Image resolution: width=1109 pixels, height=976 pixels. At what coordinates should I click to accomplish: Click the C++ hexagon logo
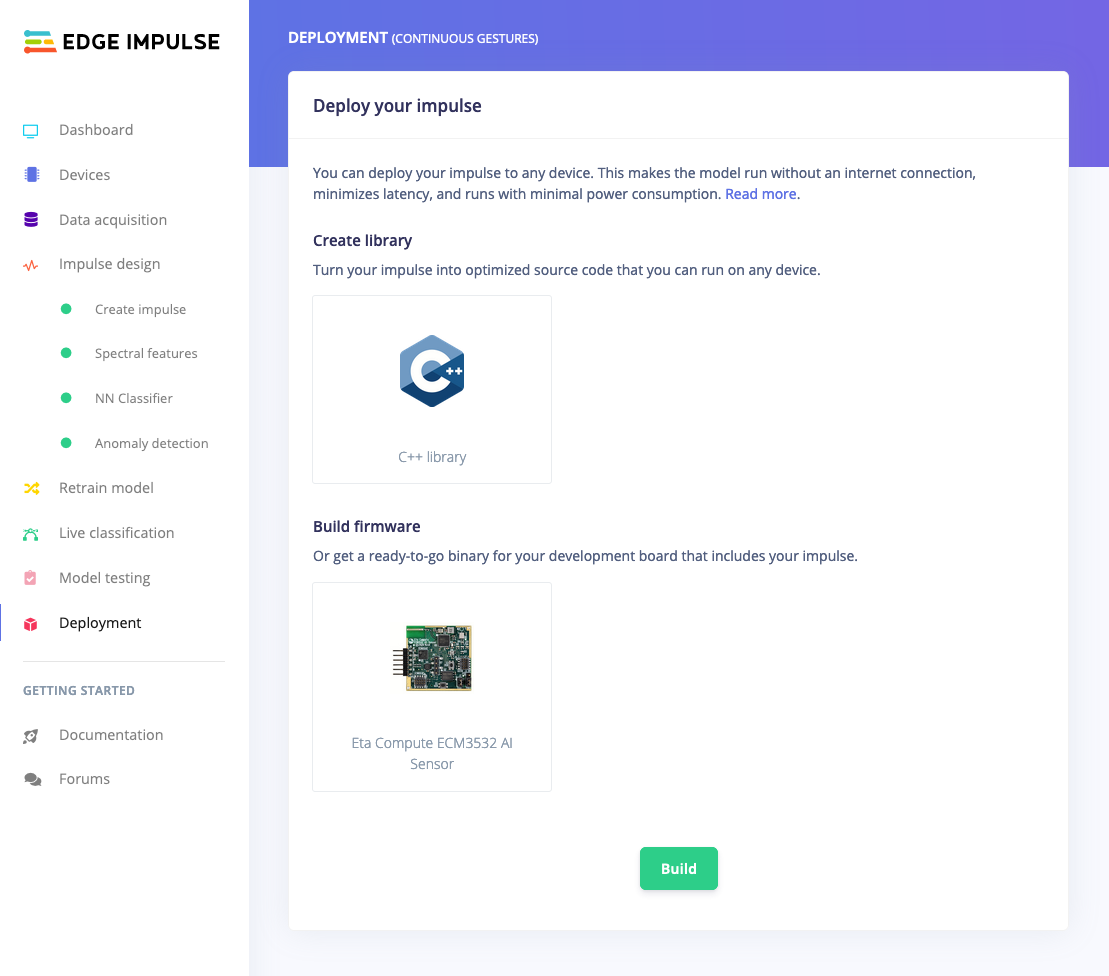431,371
